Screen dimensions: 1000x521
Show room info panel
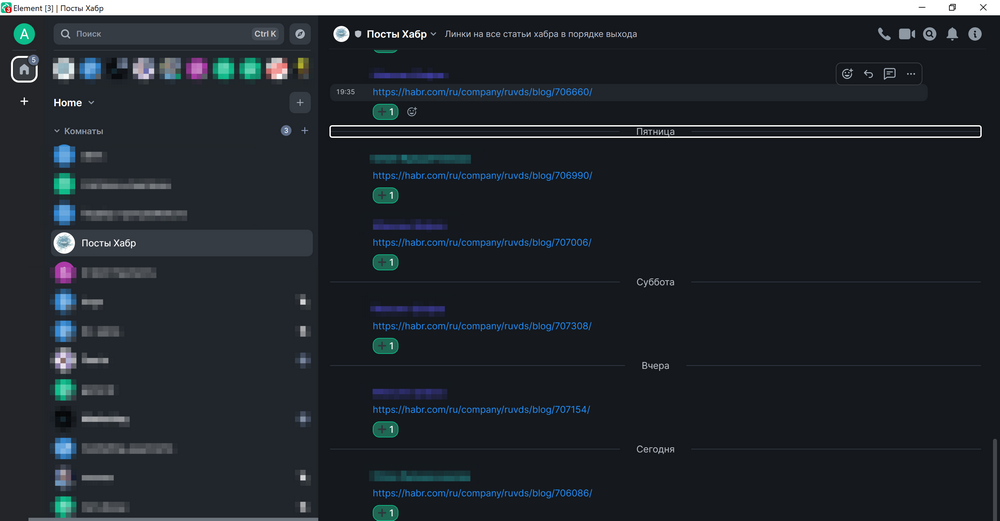975,34
